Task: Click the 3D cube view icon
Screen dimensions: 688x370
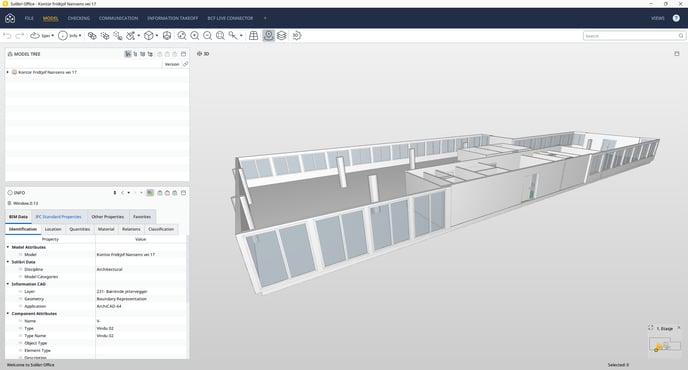Action: 149,36
